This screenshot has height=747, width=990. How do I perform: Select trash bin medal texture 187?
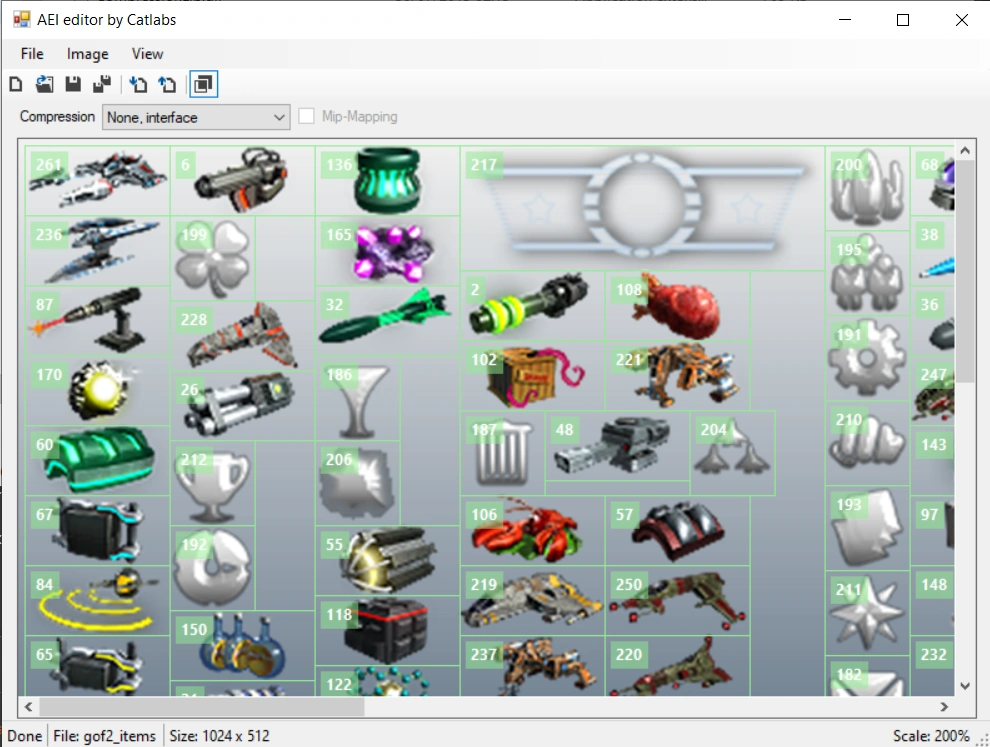point(503,453)
